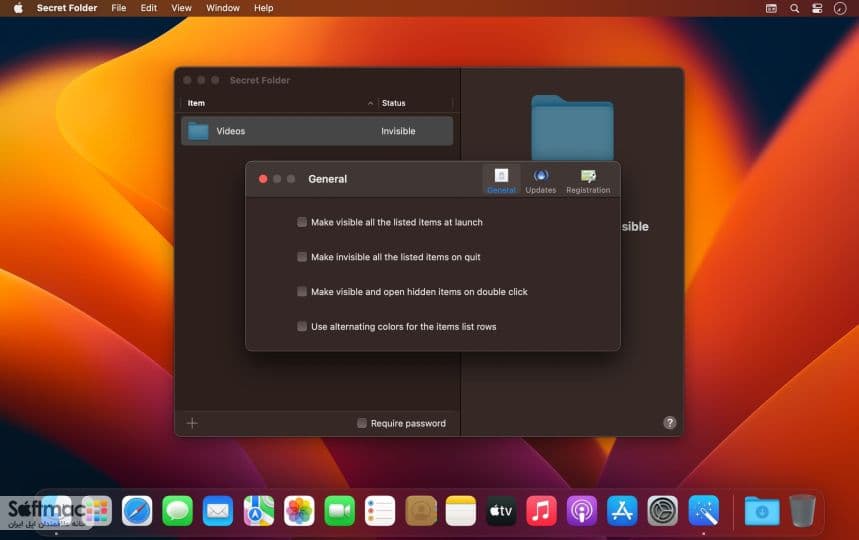This screenshot has height=540, width=859.
Task: Open FaceTime from the Dock
Action: pos(340,511)
